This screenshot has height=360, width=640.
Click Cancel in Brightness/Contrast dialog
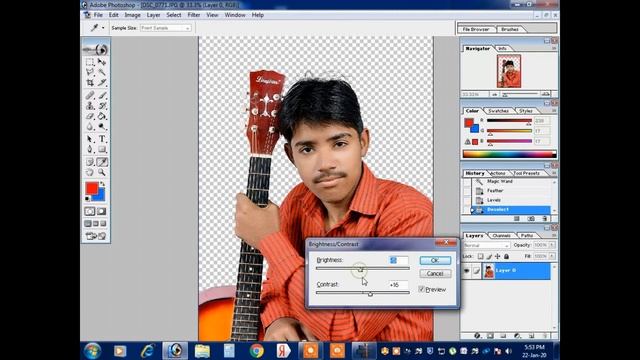(435, 273)
